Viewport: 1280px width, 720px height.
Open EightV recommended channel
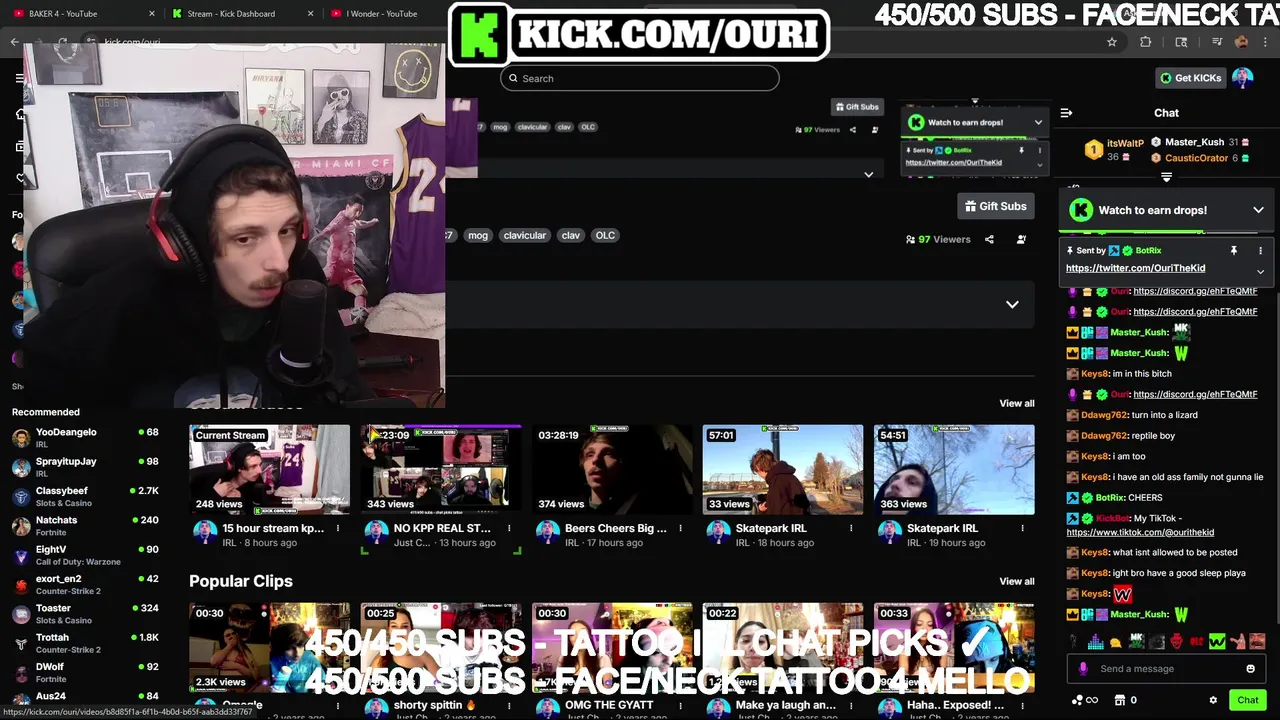pos(85,555)
